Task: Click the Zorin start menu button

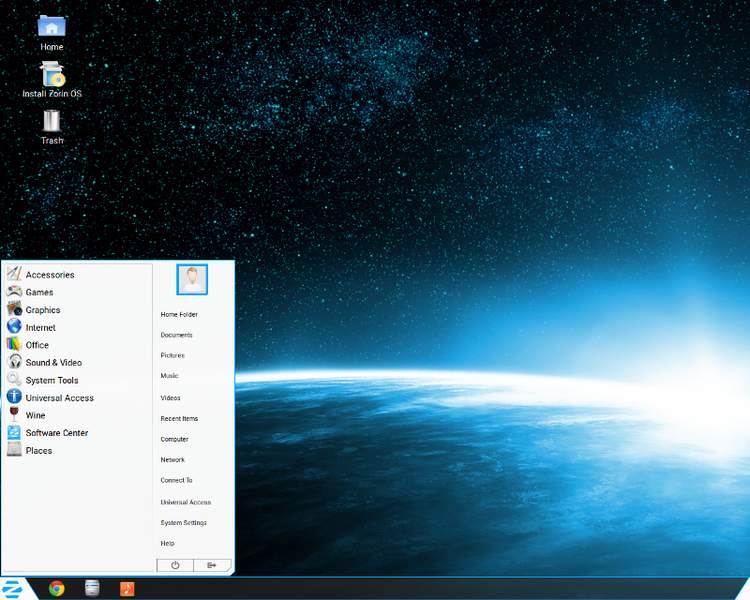Action: click(x=12, y=589)
